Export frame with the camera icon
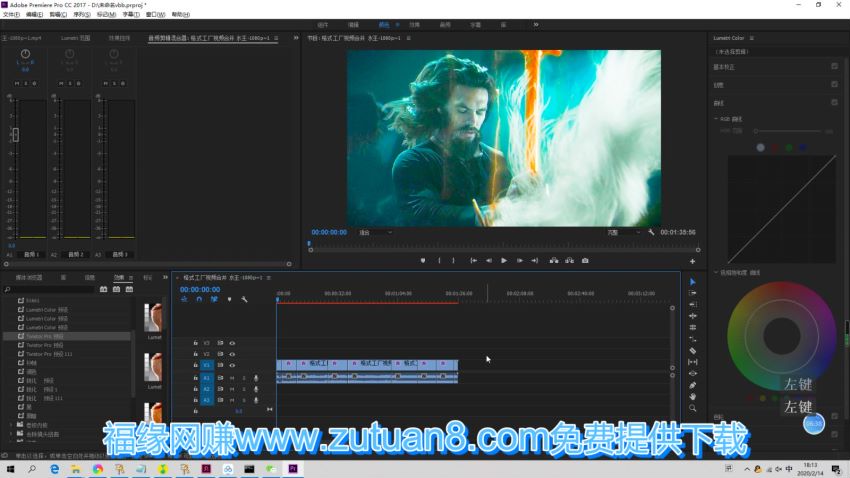The height and width of the screenshot is (478, 850). tap(585, 261)
